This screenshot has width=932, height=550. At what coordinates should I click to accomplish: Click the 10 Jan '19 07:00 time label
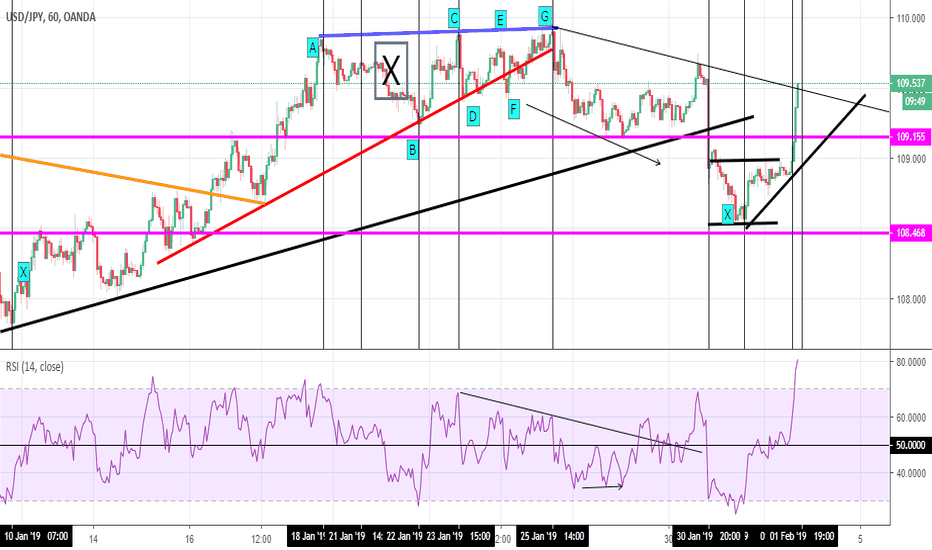click(x=36, y=536)
